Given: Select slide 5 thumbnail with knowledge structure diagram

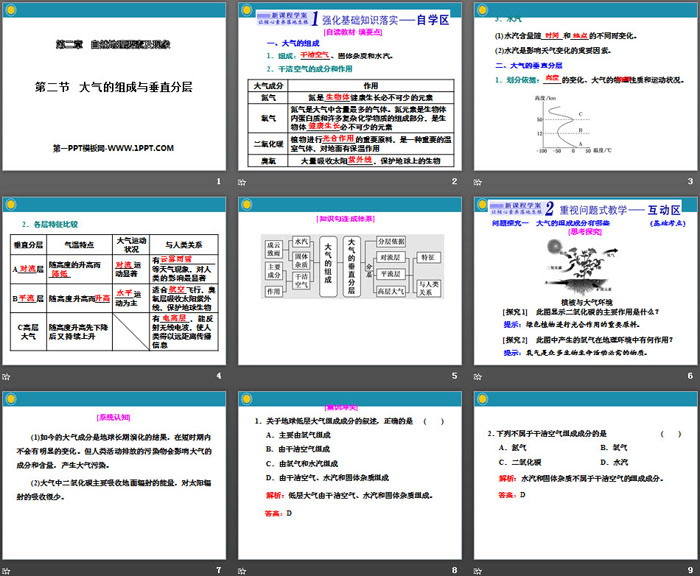Looking at the screenshot, I should coord(350,281).
